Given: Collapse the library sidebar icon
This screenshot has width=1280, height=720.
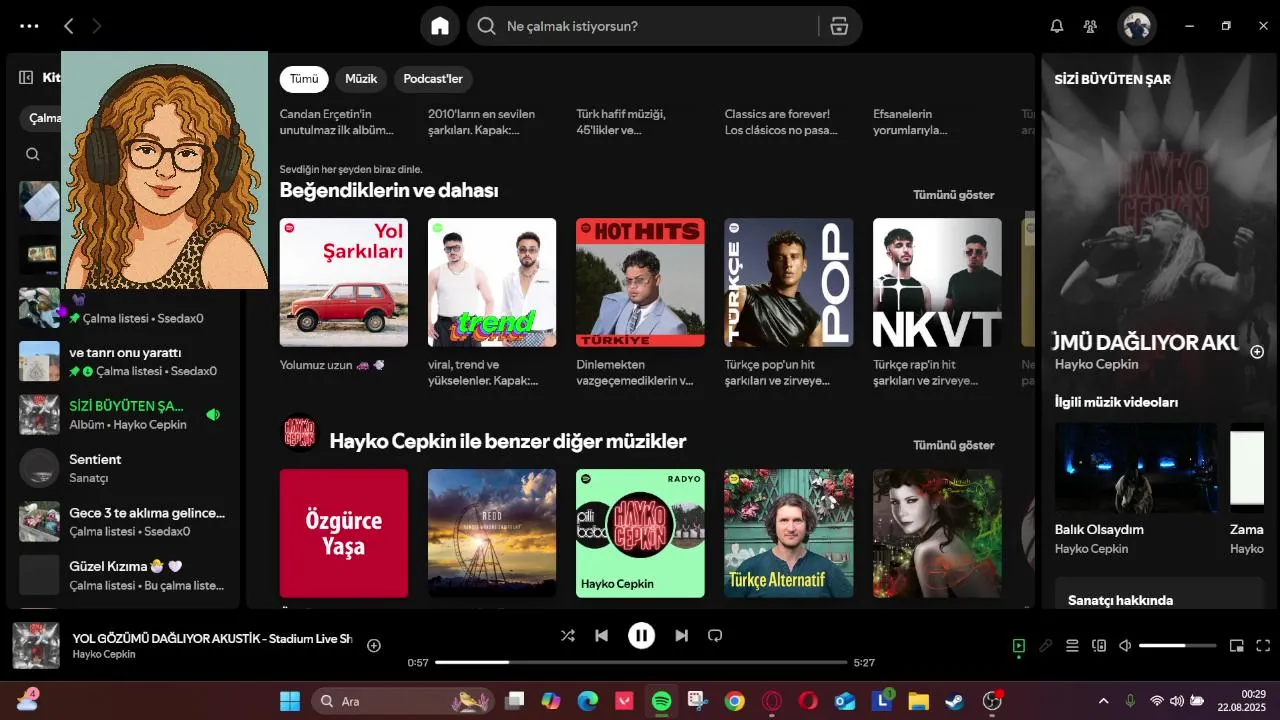Looking at the screenshot, I should [x=26, y=77].
